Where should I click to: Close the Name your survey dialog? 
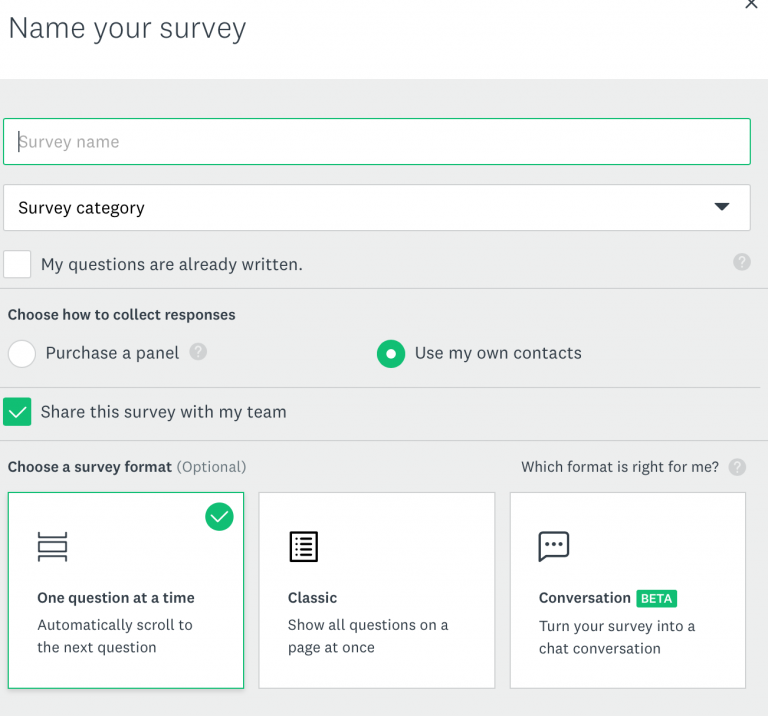[x=751, y=4]
